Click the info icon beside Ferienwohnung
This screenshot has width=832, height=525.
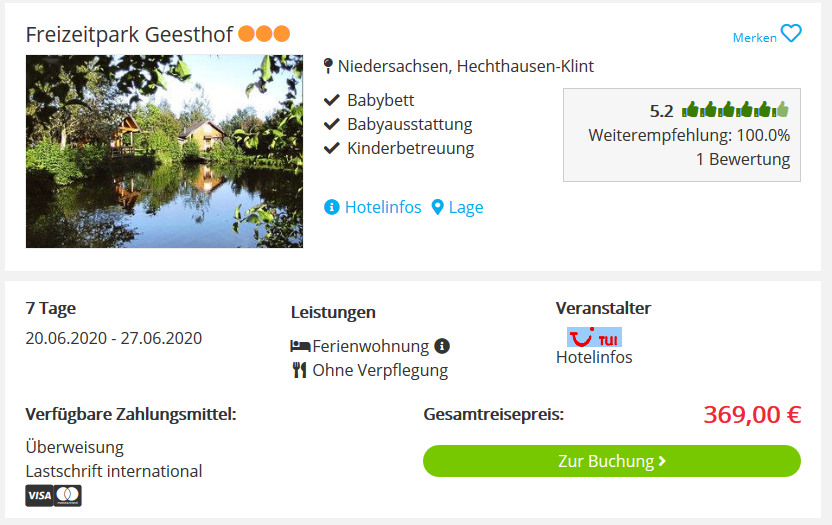point(442,346)
